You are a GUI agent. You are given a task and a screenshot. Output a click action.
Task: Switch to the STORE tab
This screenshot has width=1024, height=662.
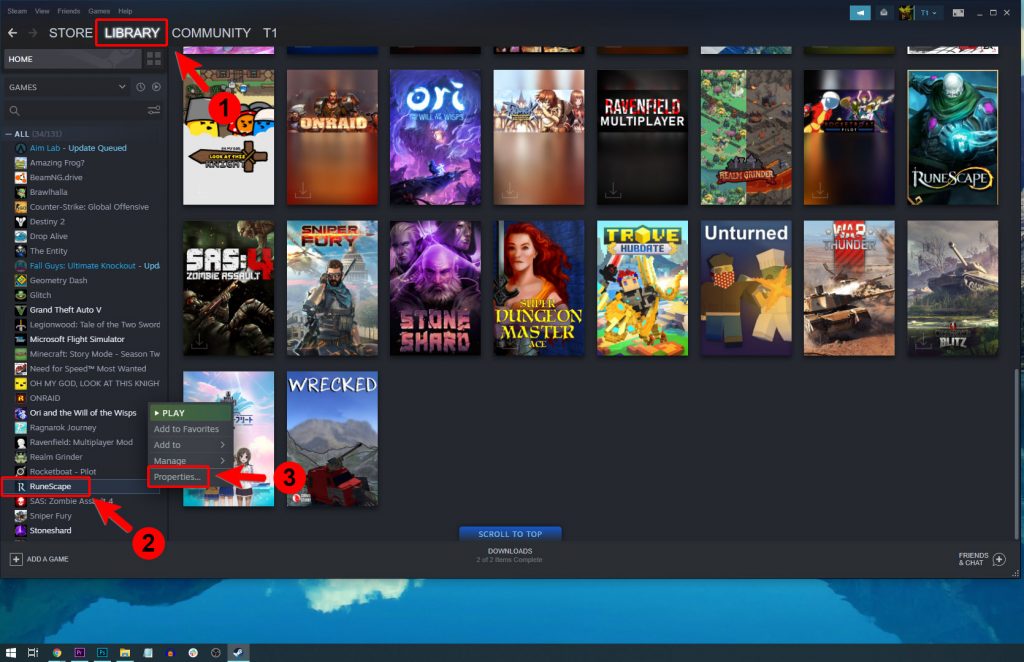(x=71, y=33)
